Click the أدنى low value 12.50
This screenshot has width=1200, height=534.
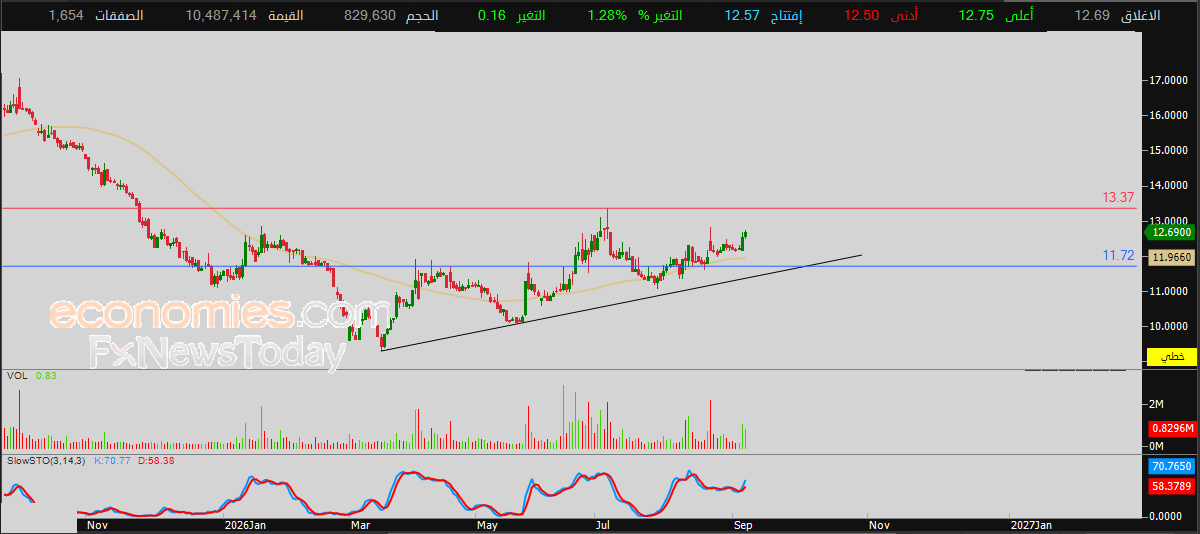tap(862, 15)
